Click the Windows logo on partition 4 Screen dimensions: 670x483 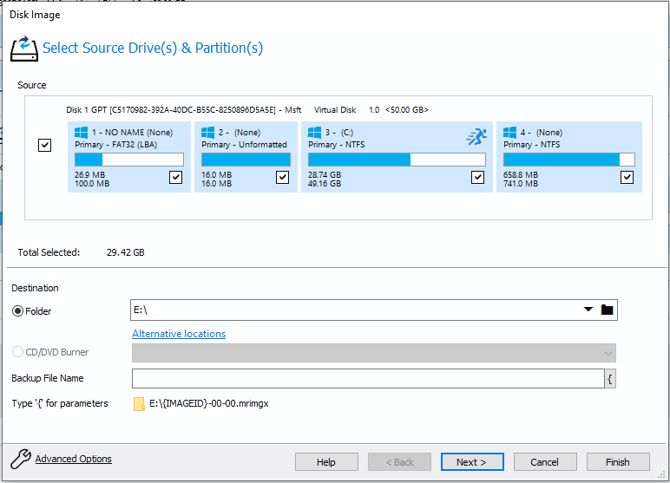(510, 132)
